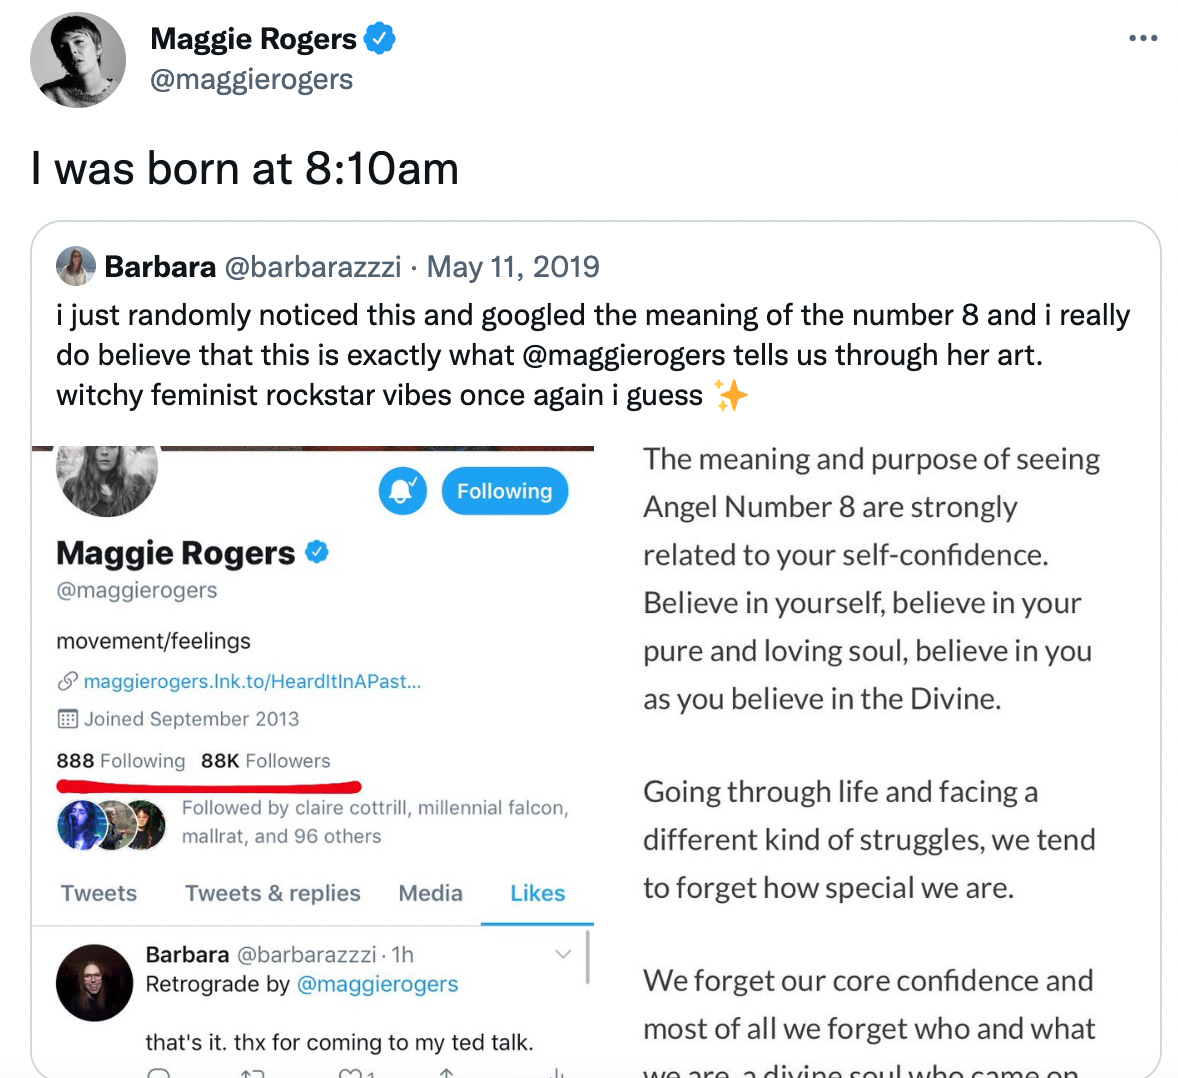1178x1078 pixels.
Task: Click the 88K Followers count
Action: 266,761
